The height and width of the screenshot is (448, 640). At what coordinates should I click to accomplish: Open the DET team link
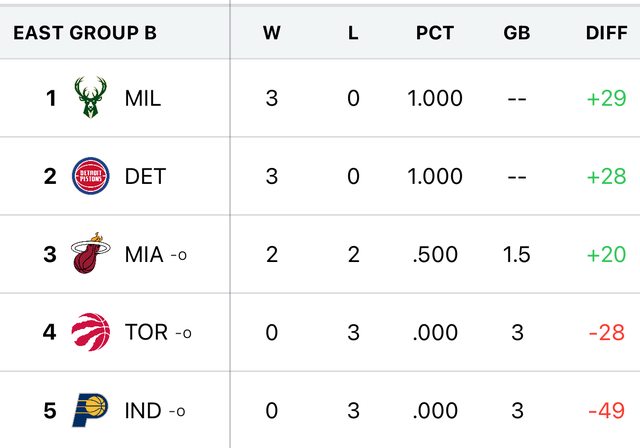coord(145,176)
